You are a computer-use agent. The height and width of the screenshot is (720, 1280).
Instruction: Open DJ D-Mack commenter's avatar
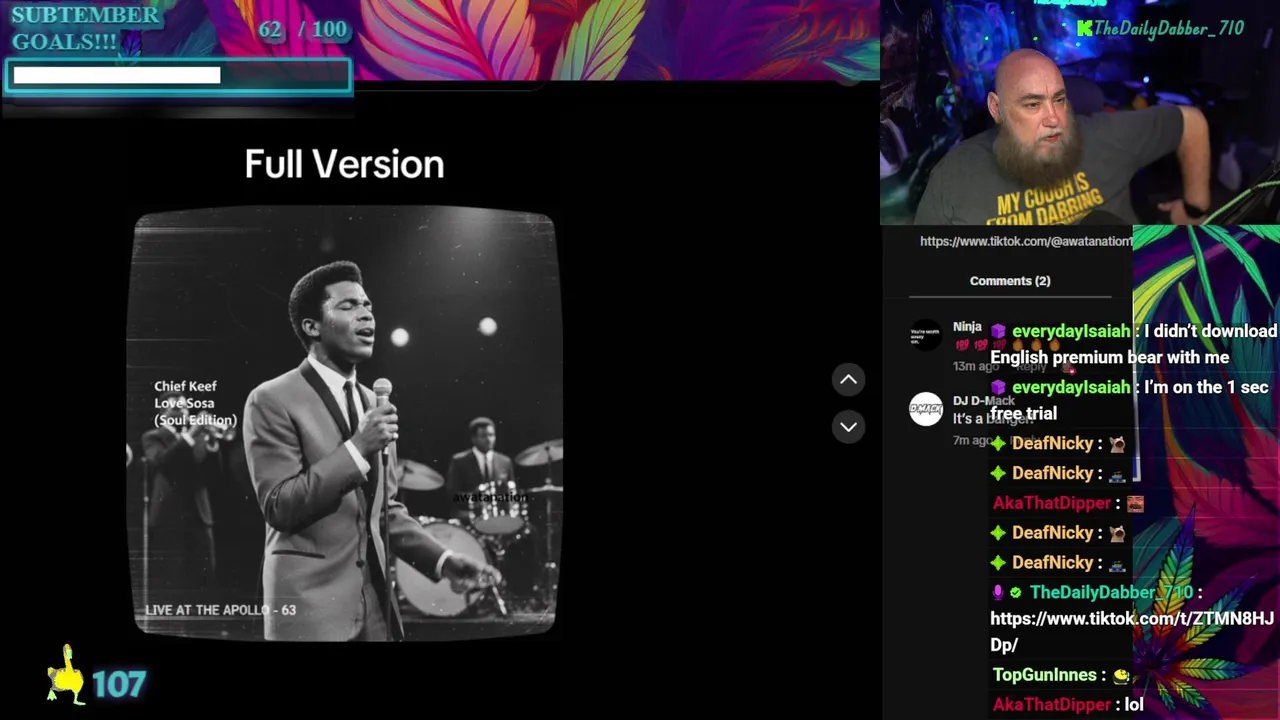[926, 409]
